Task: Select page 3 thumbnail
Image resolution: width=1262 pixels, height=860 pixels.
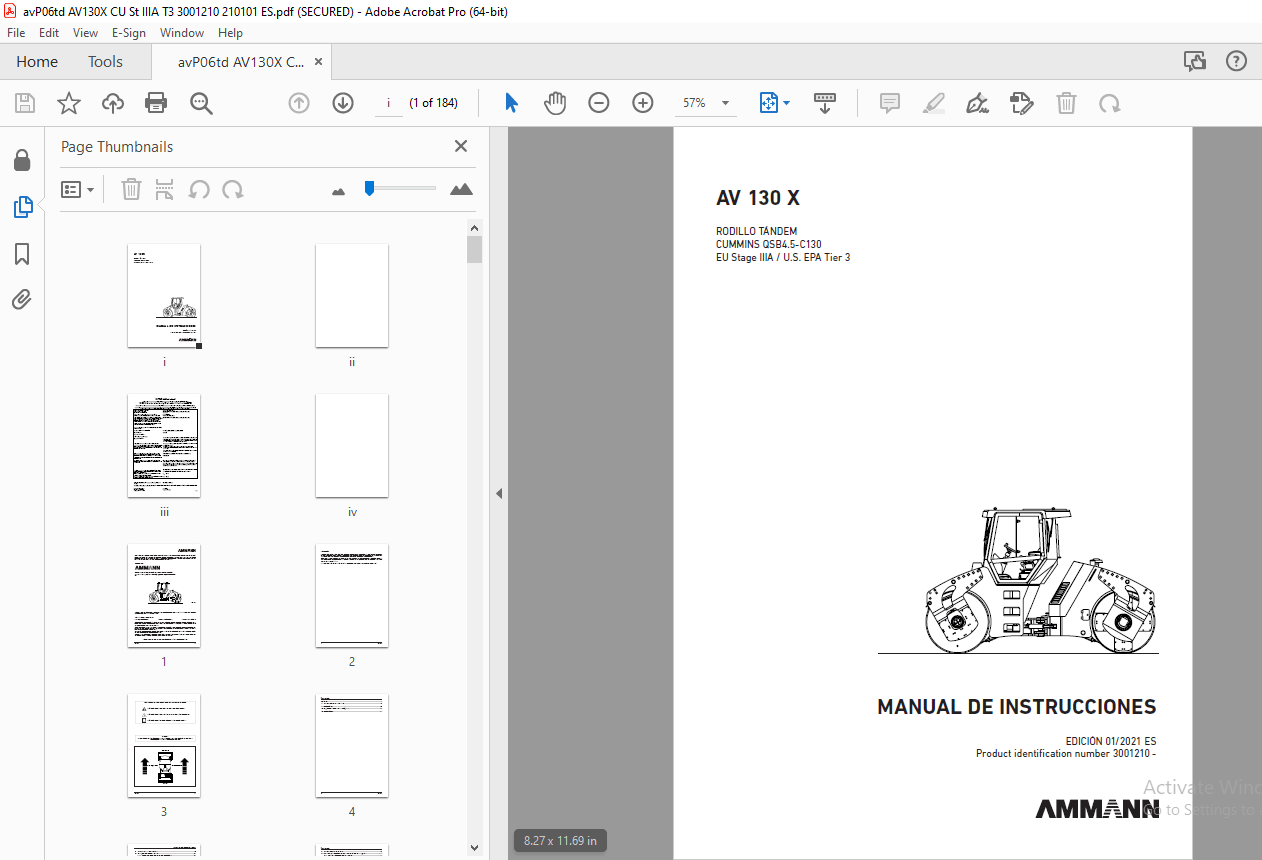Action: 164,746
